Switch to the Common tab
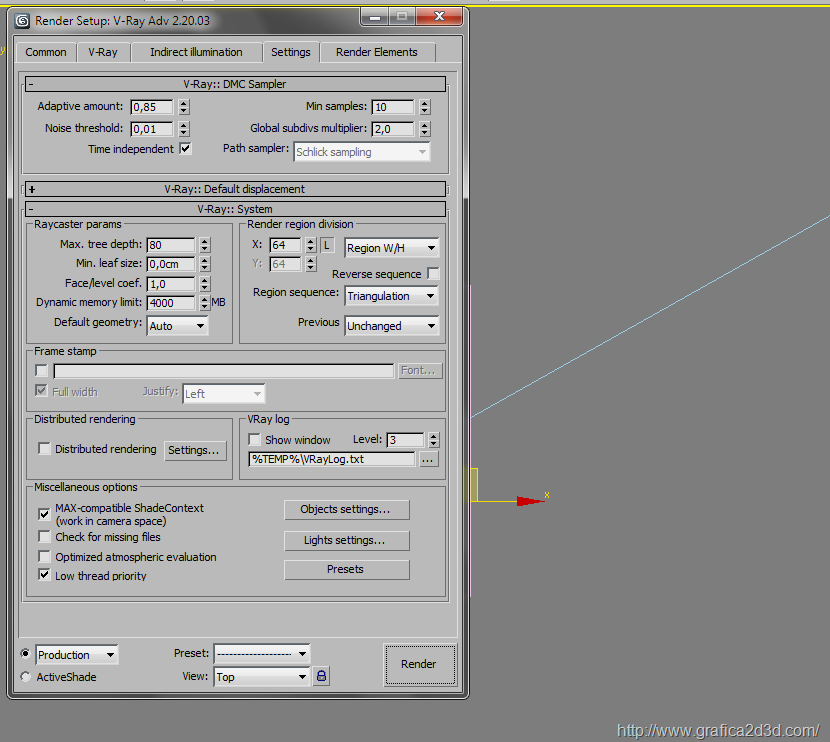830x742 pixels. (x=46, y=52)
